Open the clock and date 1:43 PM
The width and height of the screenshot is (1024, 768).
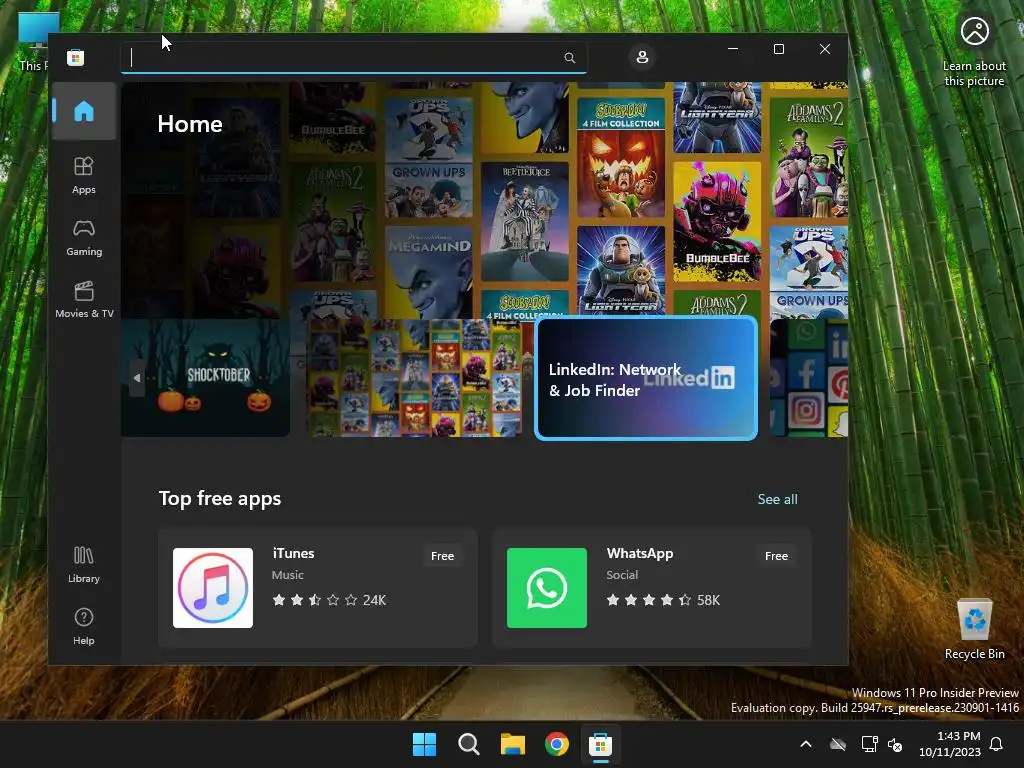coord(950,744)
